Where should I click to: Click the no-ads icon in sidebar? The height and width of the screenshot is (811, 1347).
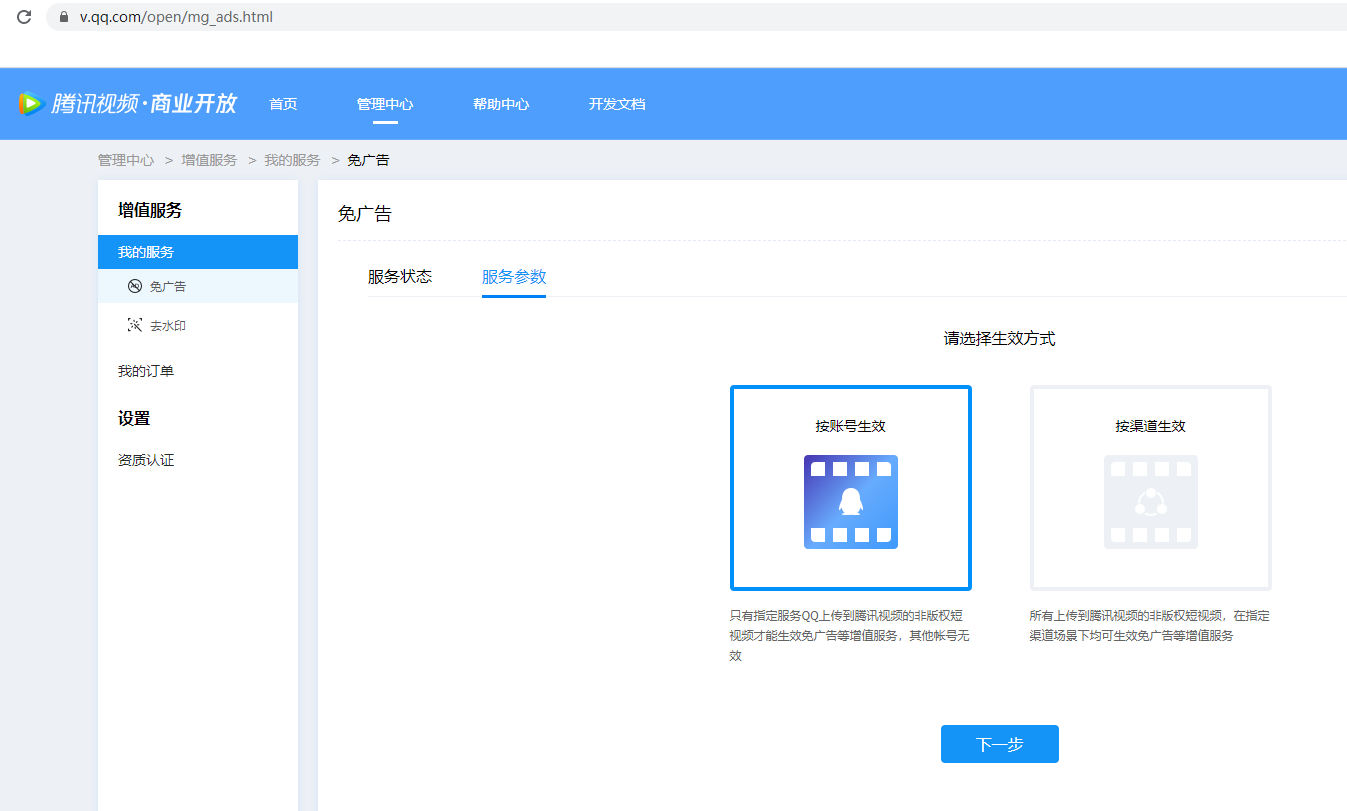click(x=135, y=287)
